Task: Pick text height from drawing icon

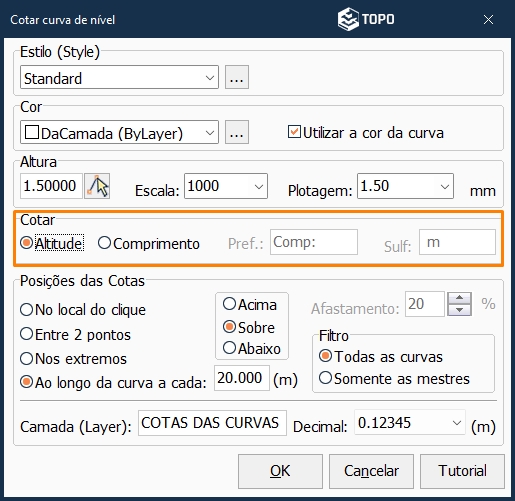Action: tap(97, 186)
